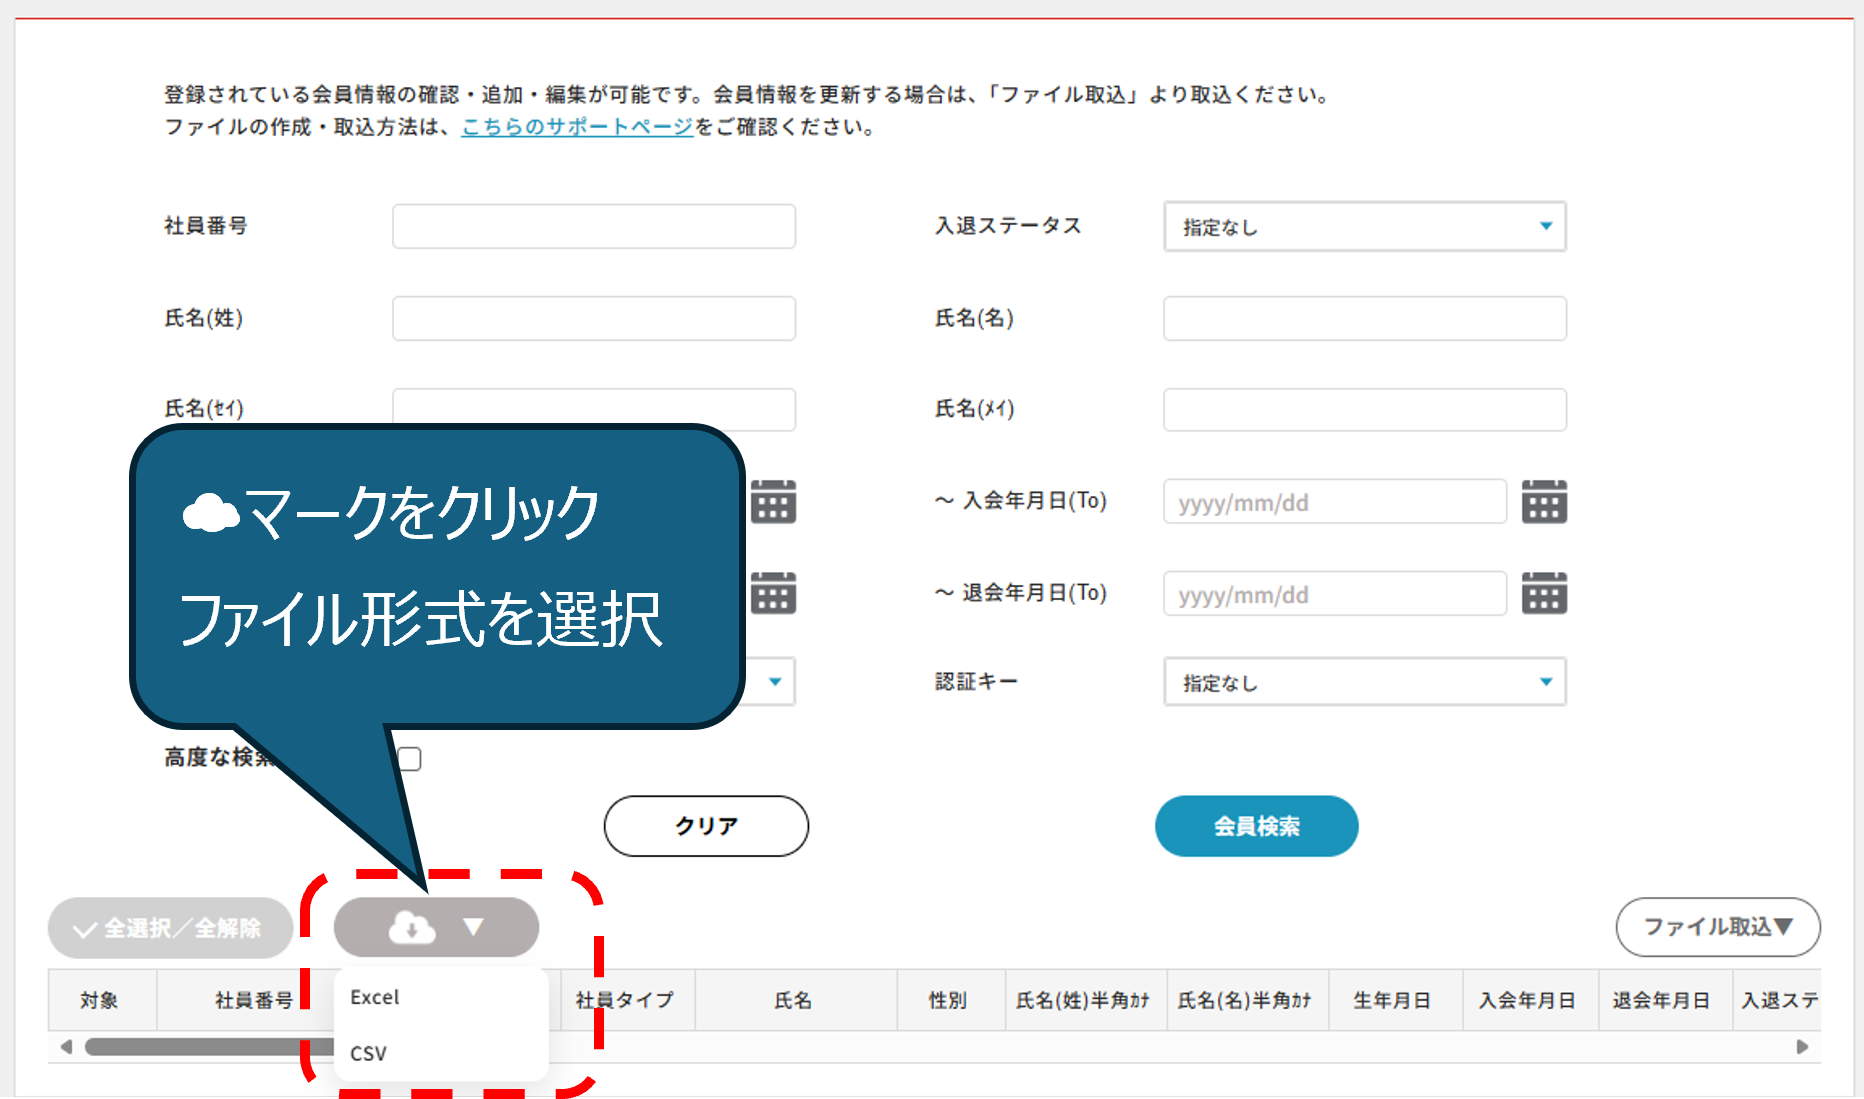Viewport: 1864px width, 1099px height.
Task: Open calendar picker for 退会年月日(To)
Action: 1544,594
